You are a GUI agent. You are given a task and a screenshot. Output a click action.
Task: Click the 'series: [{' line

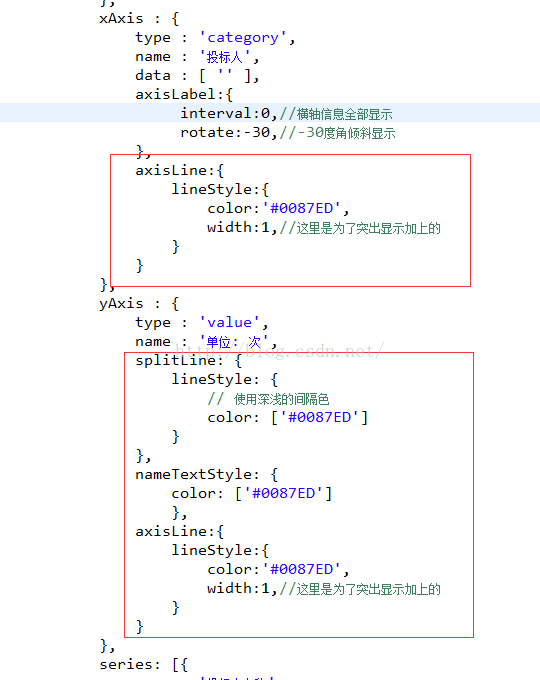[x=144, y=664]
